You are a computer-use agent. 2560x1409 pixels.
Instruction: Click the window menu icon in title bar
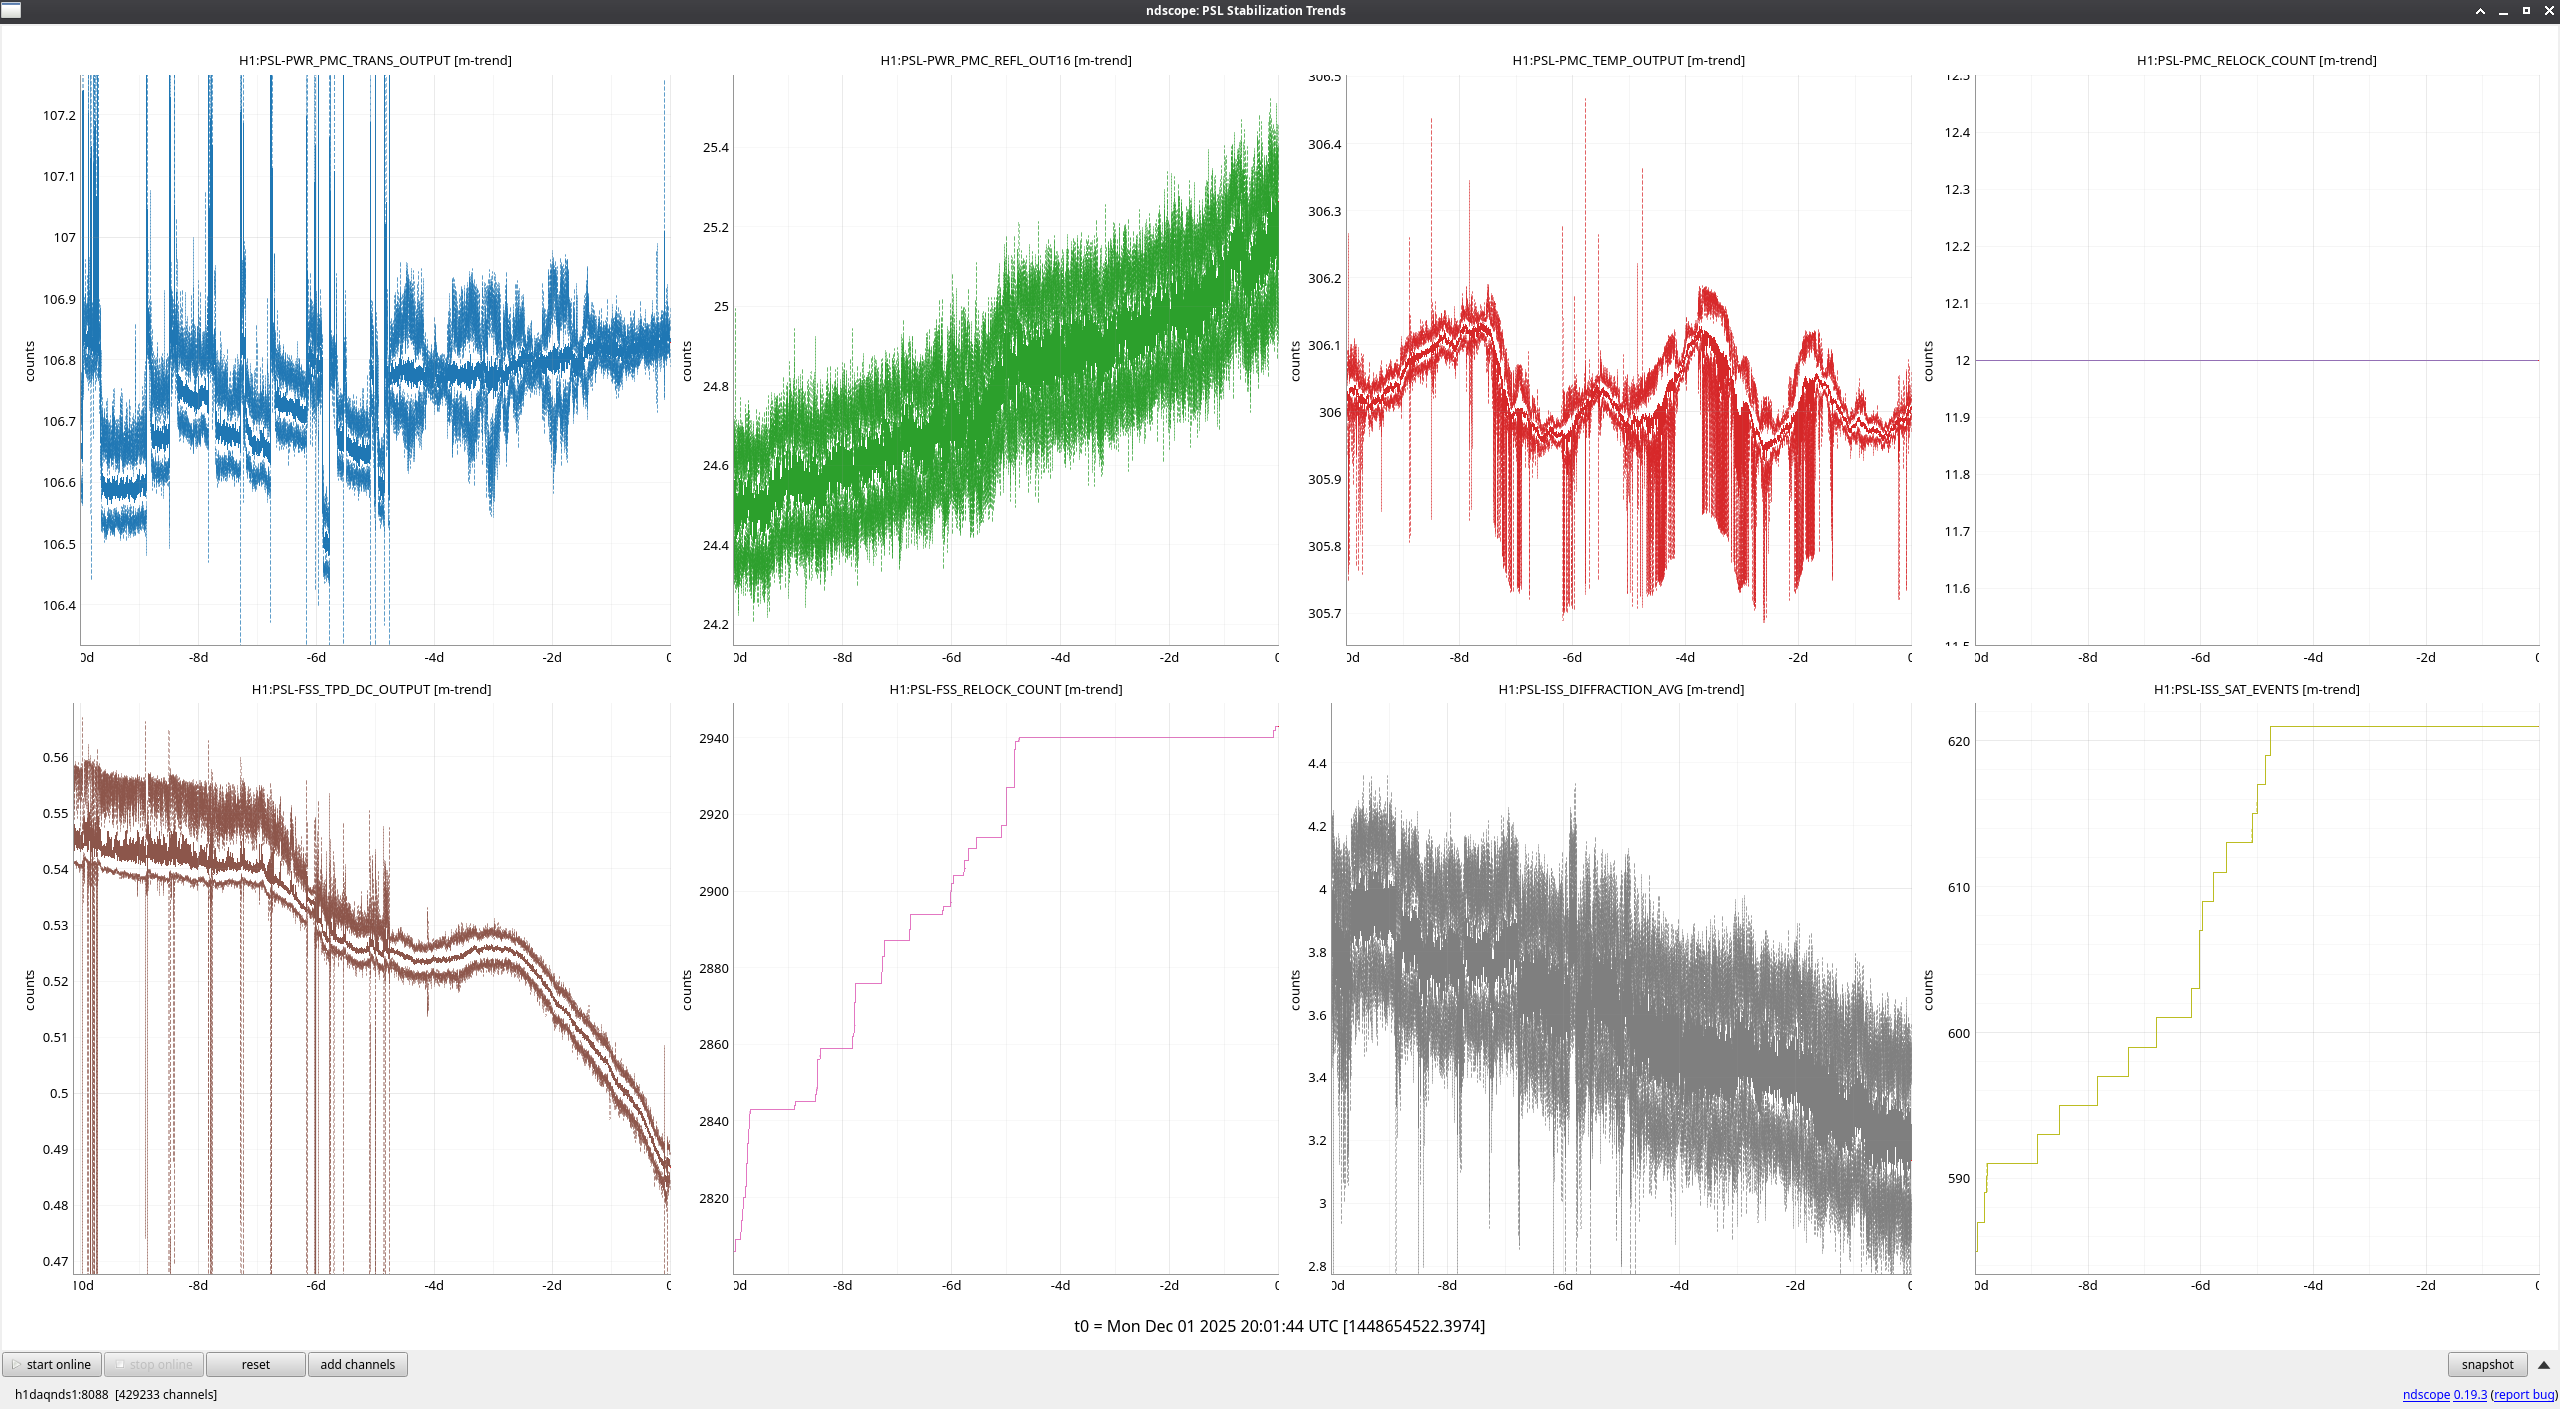click(11, 10)
